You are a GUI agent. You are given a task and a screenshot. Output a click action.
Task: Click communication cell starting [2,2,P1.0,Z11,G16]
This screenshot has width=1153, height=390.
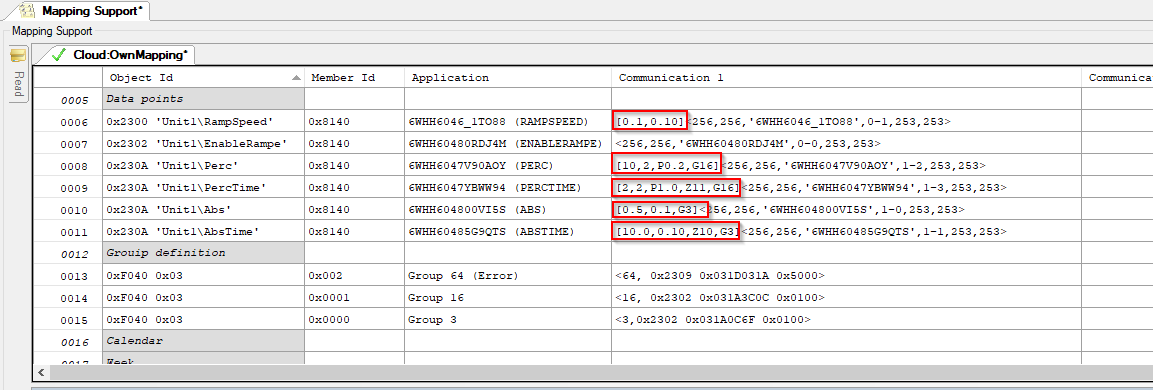tap(846, 188)
